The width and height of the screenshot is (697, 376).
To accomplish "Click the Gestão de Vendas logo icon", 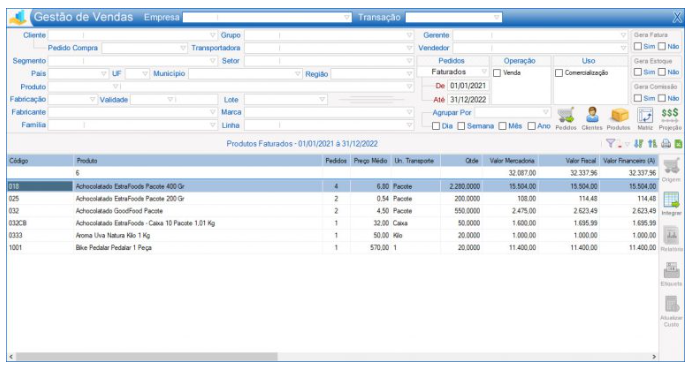I will [19, 17].
